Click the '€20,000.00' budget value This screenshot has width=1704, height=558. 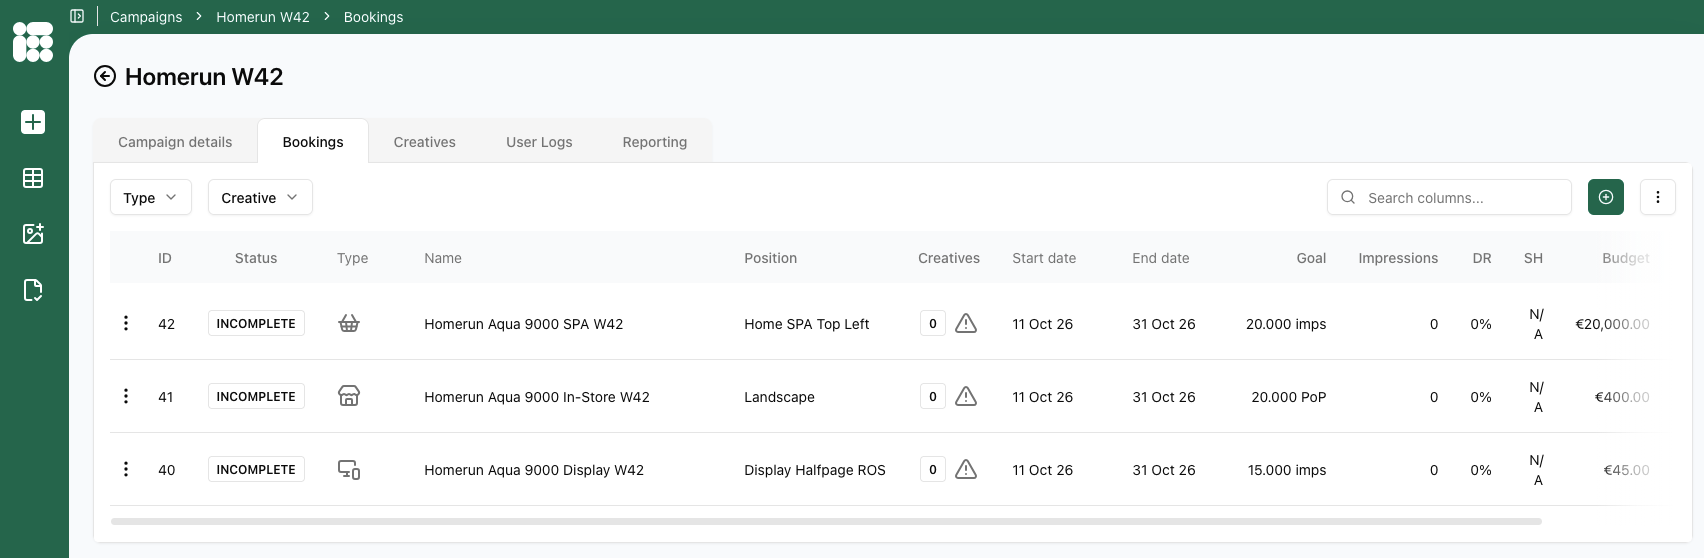pyautogui.click(x=1613, y=324)
